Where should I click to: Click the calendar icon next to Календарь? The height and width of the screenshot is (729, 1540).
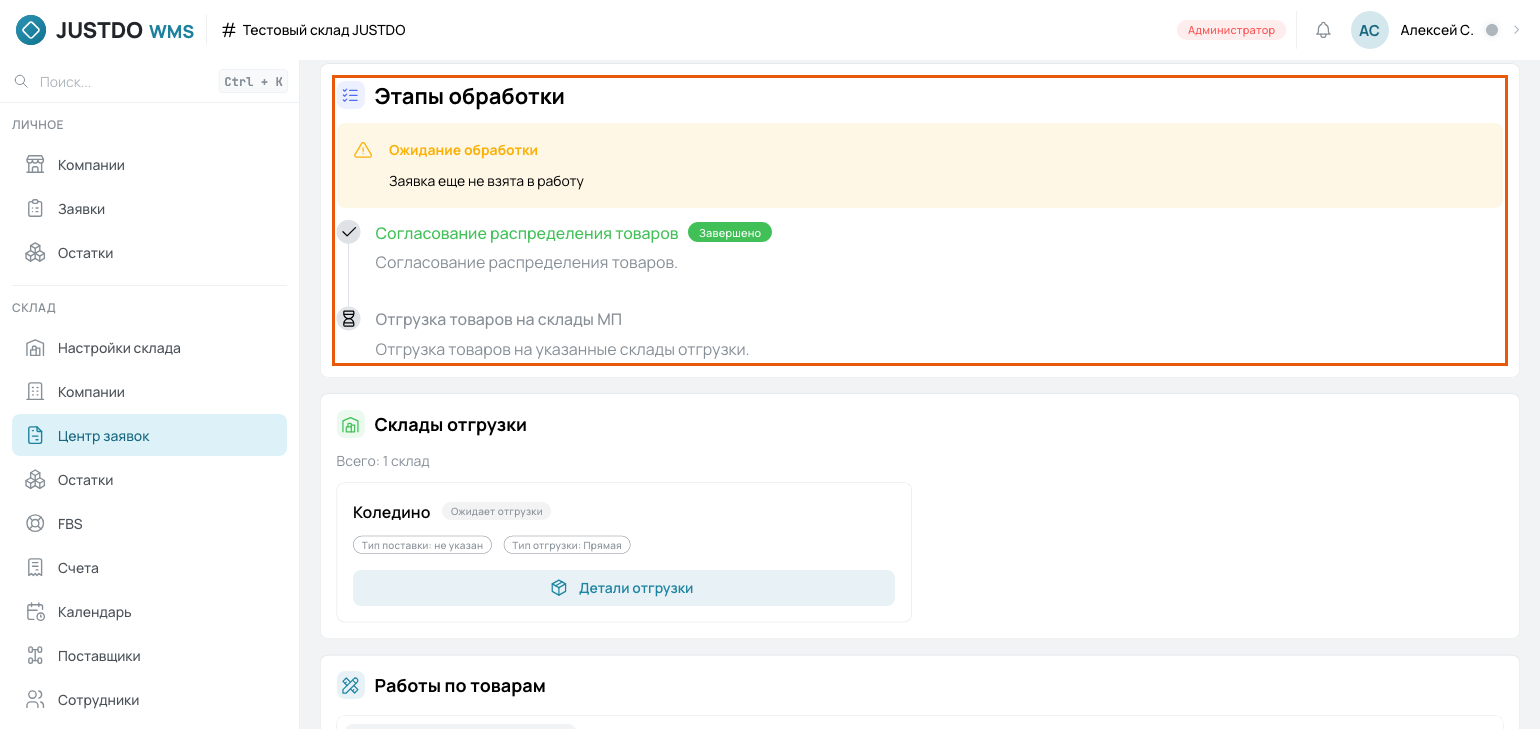(35, 612)
